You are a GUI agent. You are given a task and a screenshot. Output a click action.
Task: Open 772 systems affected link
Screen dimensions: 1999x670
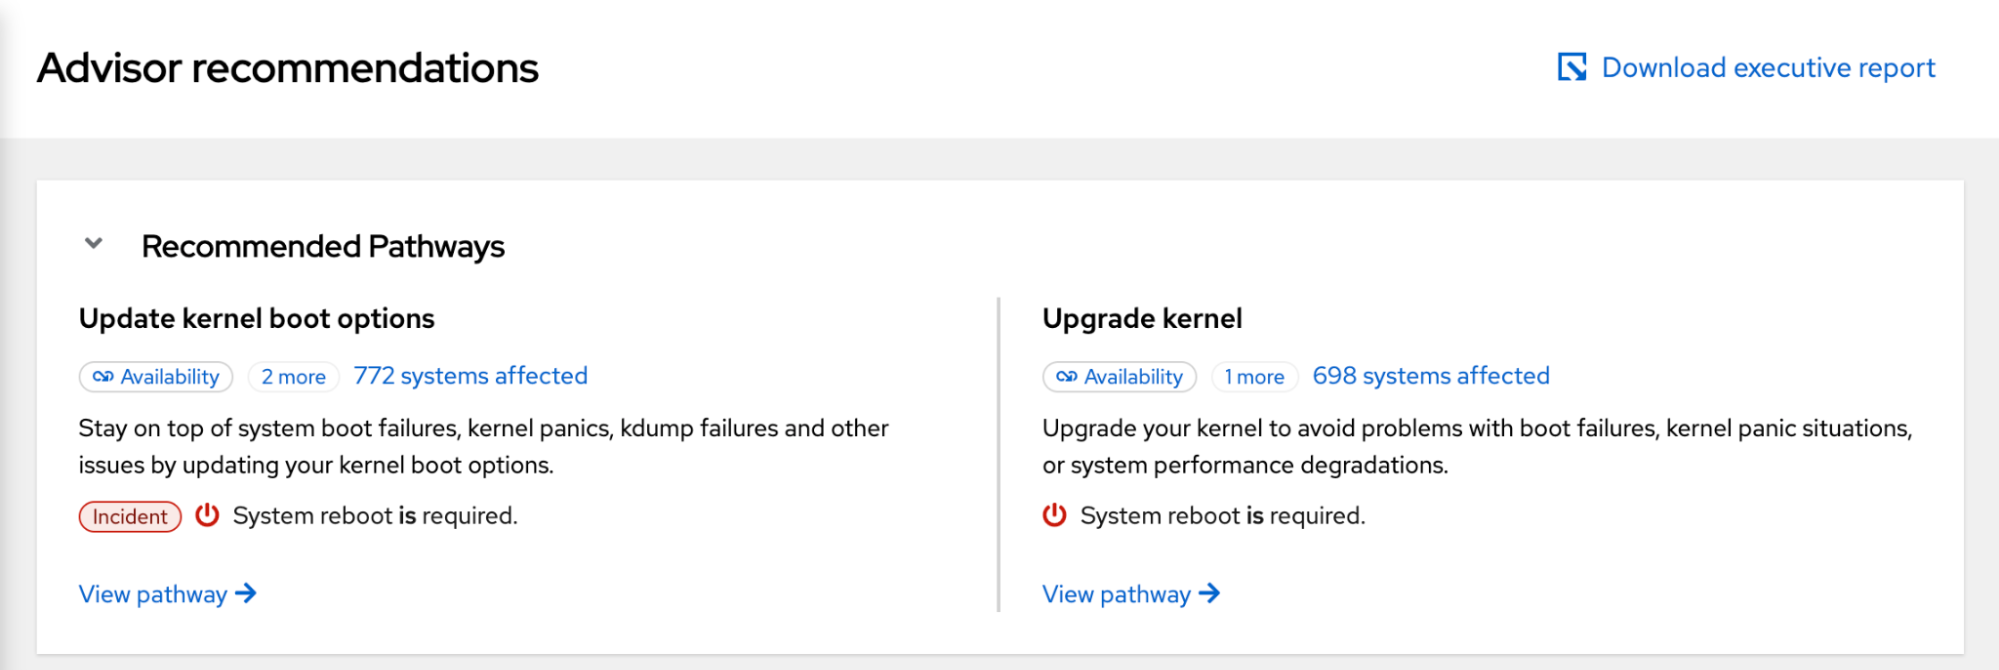pos(470,376)
